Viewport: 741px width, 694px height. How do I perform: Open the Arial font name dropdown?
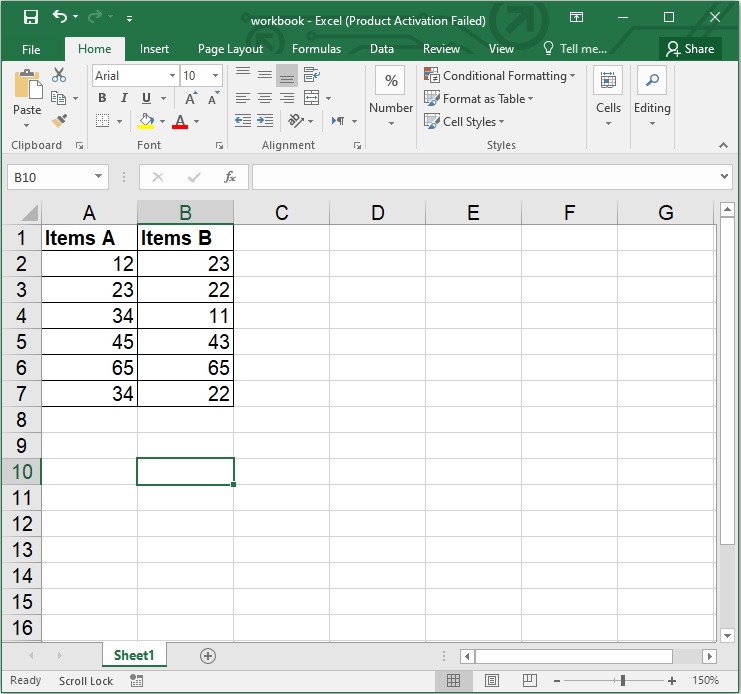click(x=173, y=75)
